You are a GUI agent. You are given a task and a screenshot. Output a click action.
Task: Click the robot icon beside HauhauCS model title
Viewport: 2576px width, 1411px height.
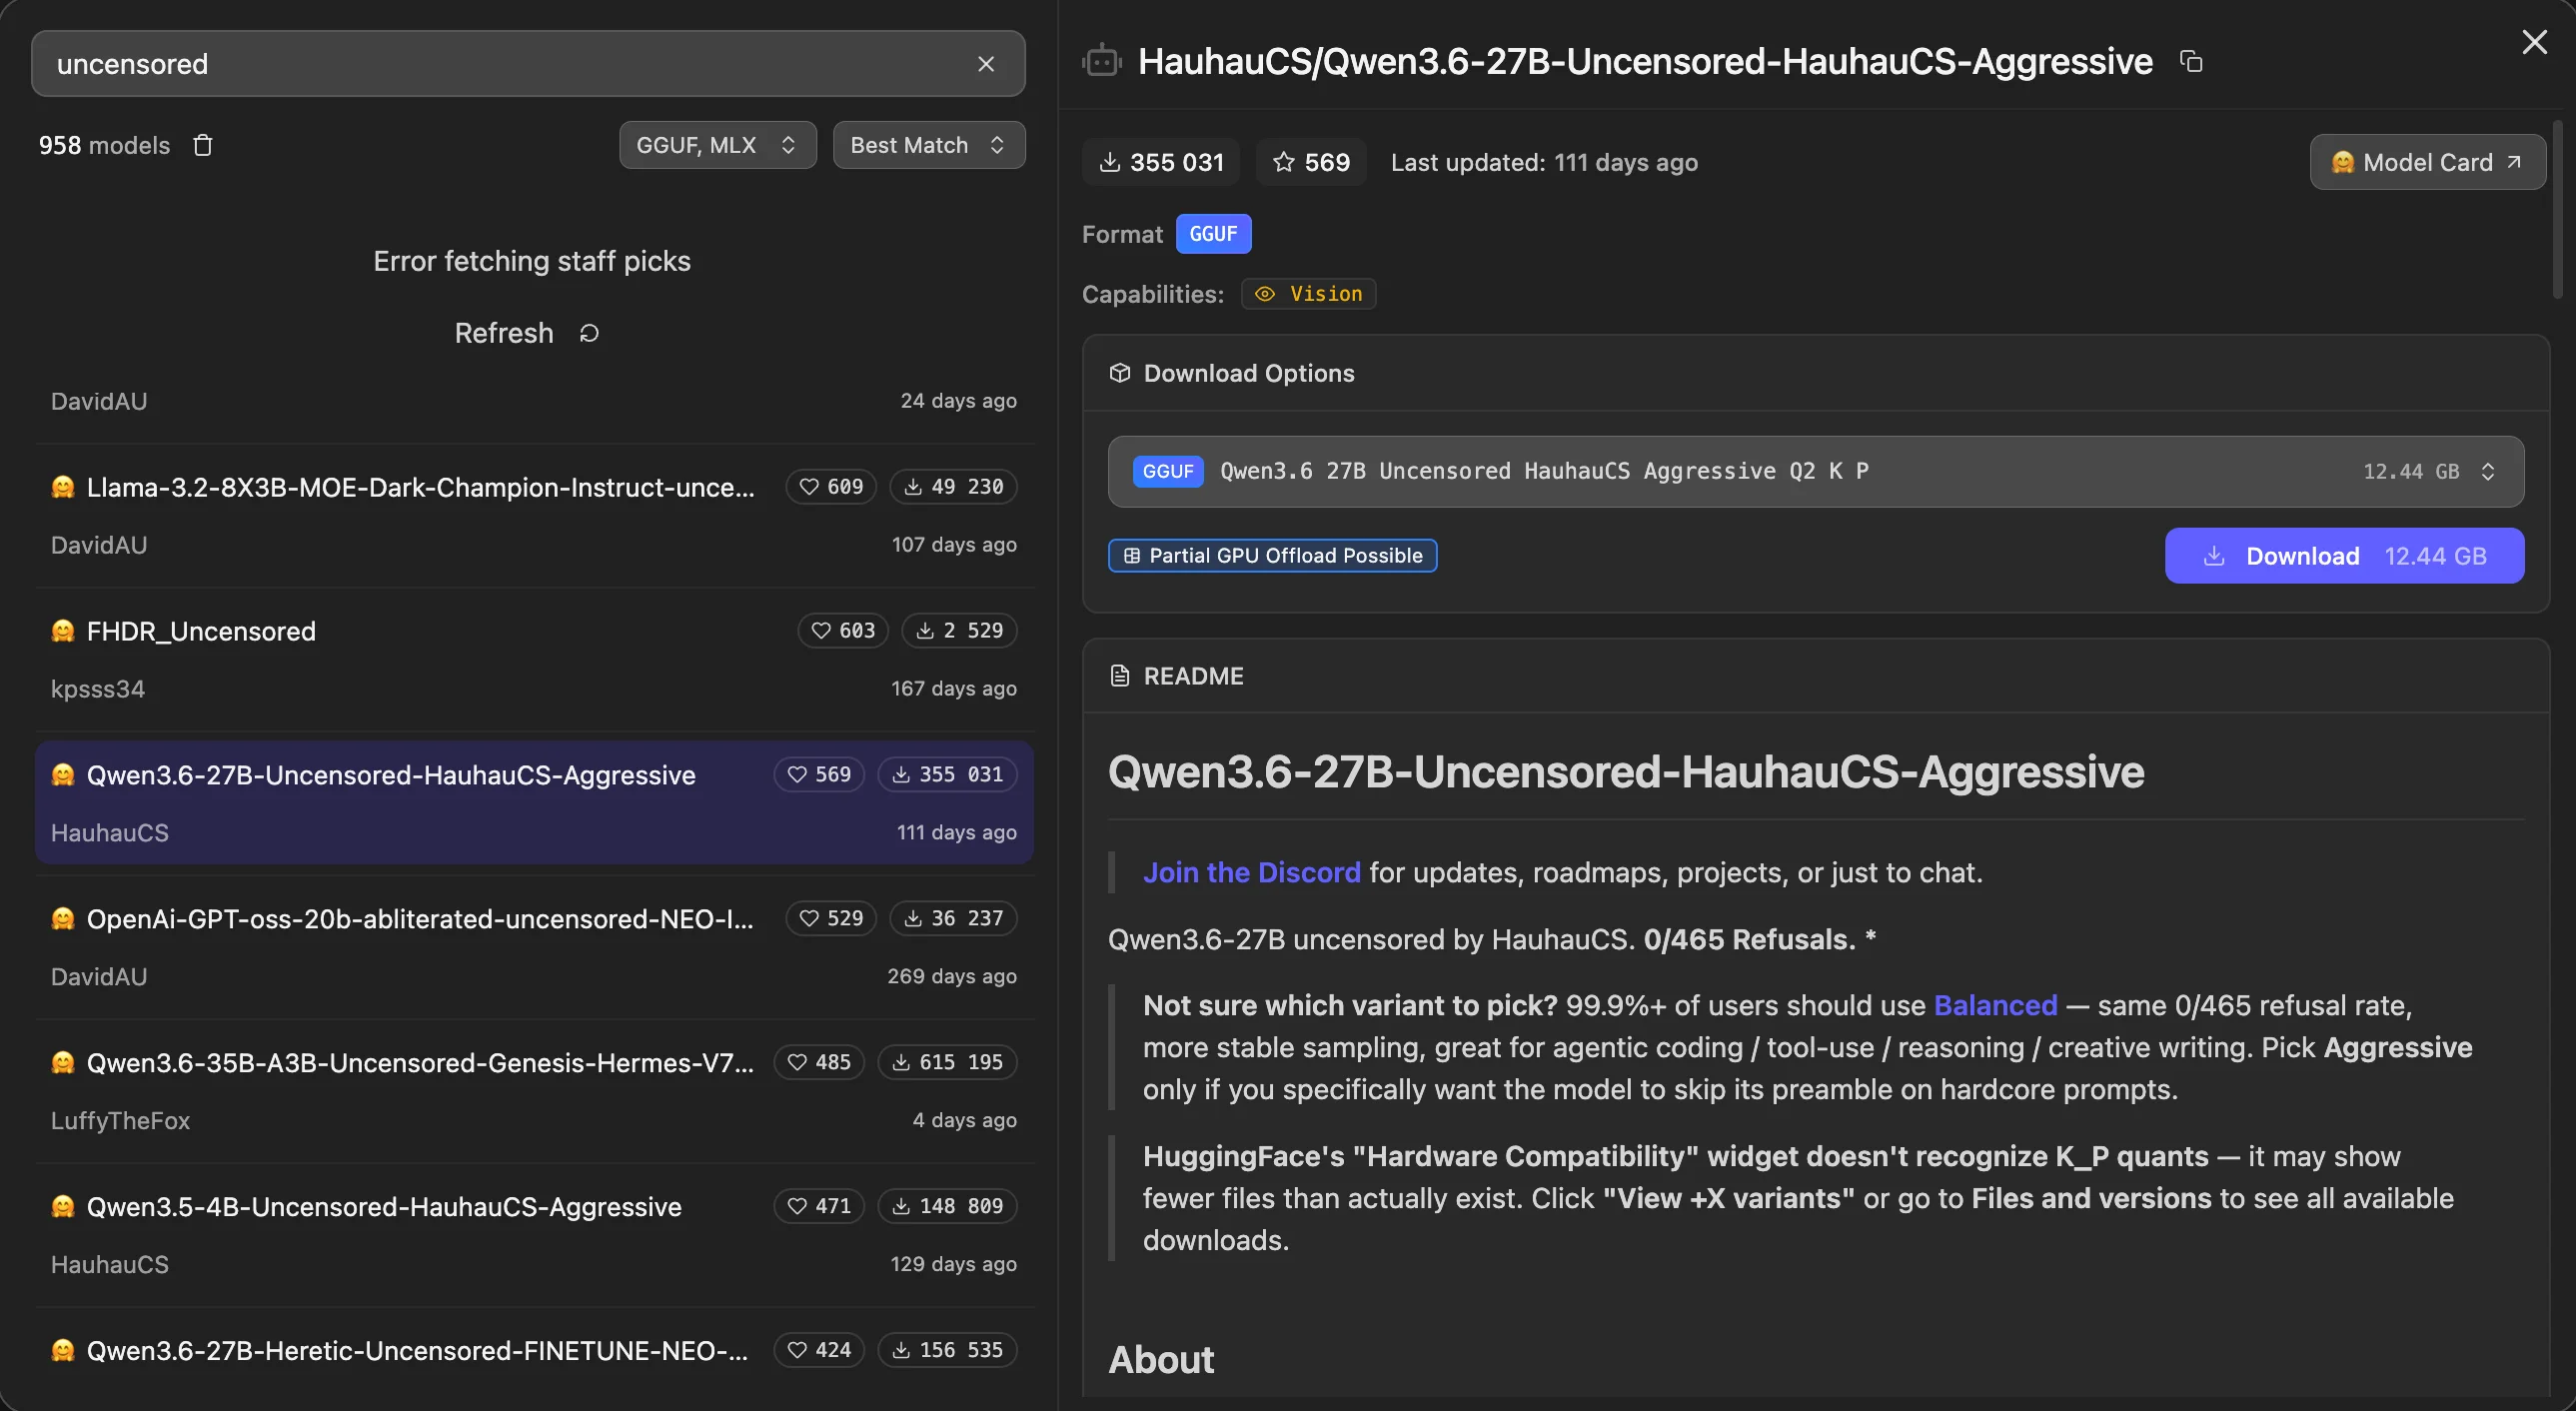coord(1101,61)
